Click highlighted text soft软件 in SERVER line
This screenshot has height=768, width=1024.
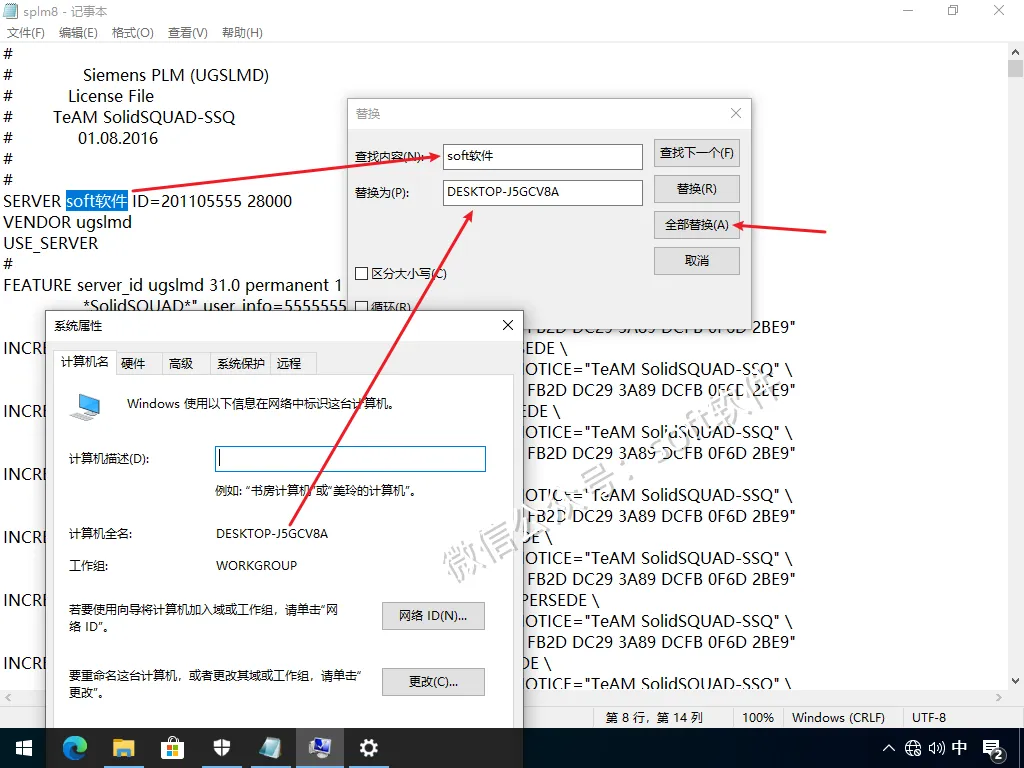[97, 201]
